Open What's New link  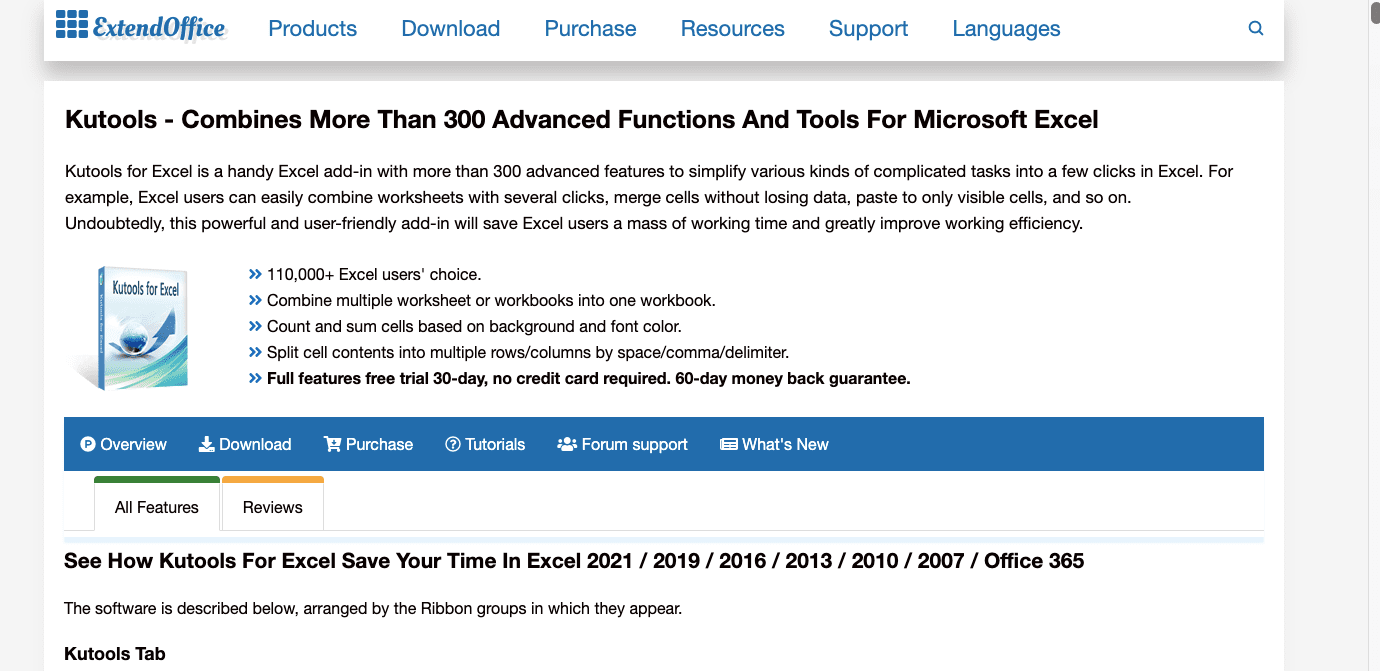774,444
